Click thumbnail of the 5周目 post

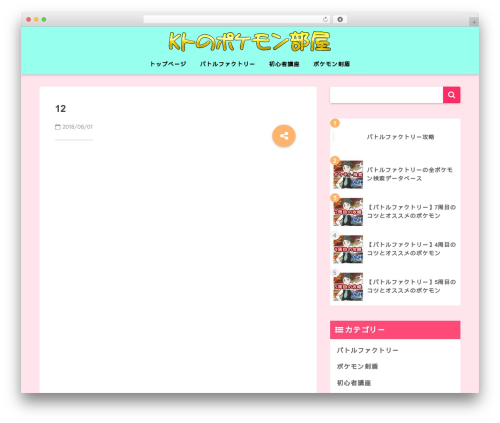click(348, 286)
